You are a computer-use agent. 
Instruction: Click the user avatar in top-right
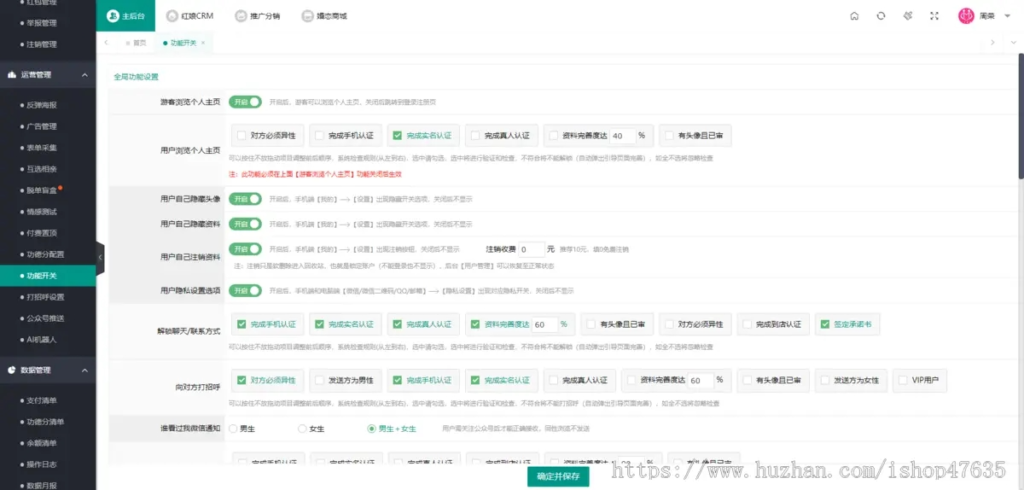(x=966, y=16)
